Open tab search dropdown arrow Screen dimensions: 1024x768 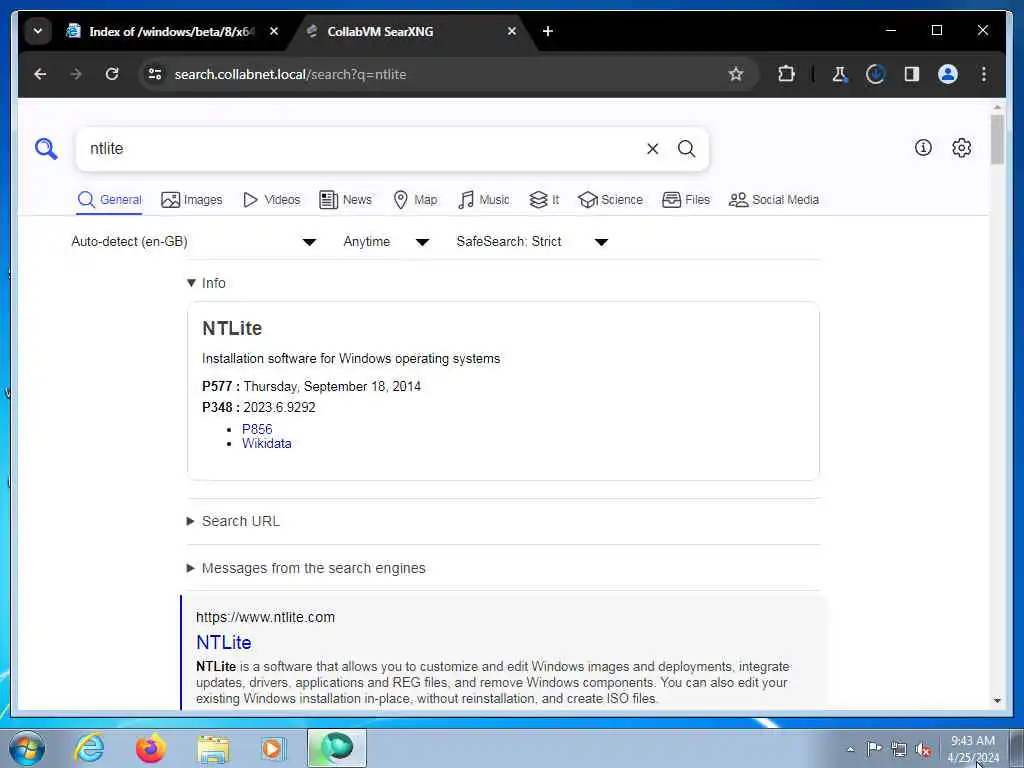point(38,31)
